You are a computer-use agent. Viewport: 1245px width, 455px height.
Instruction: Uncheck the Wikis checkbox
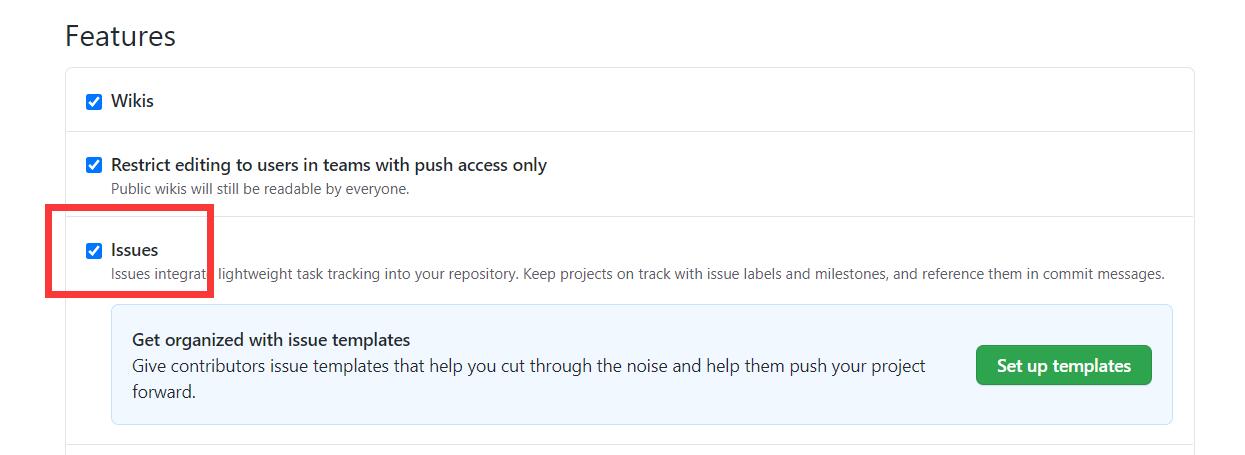94,102
